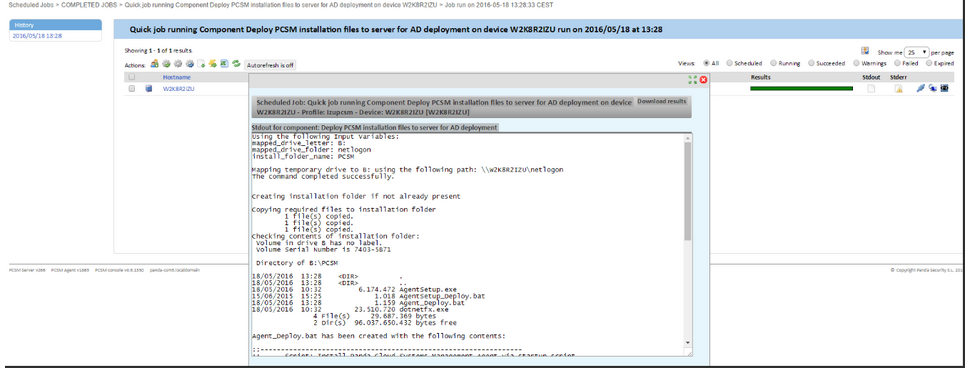Screen dimensions: 968x370
Task: Open the column chooser icon beside Show me
Action: pyautogui.click(x=865, y=51)
